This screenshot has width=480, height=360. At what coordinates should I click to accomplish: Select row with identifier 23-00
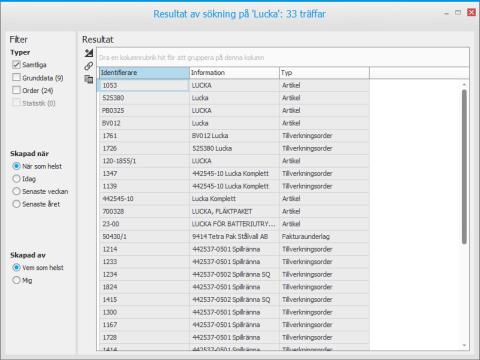[x=234, y=224]
